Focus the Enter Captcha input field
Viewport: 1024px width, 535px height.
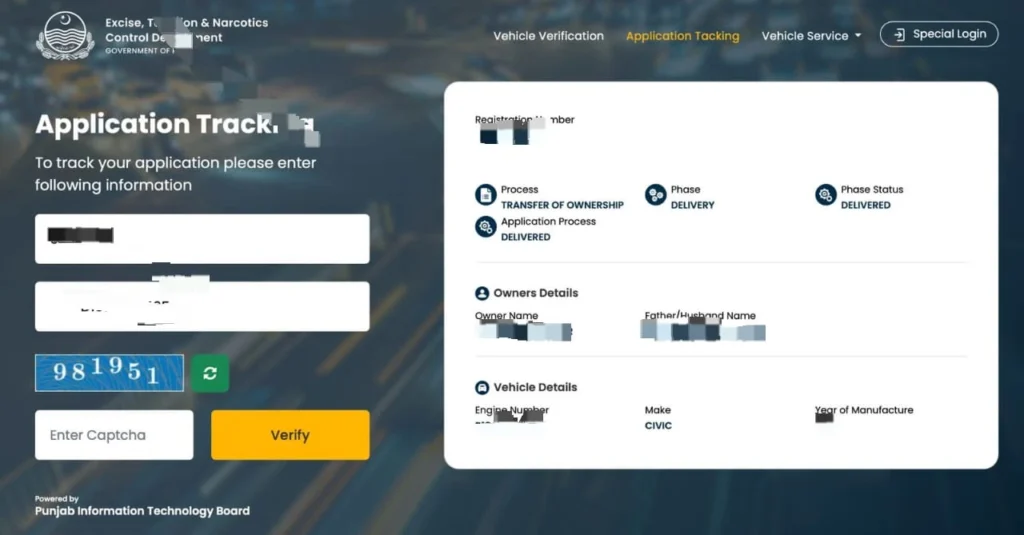pos(114,435)
